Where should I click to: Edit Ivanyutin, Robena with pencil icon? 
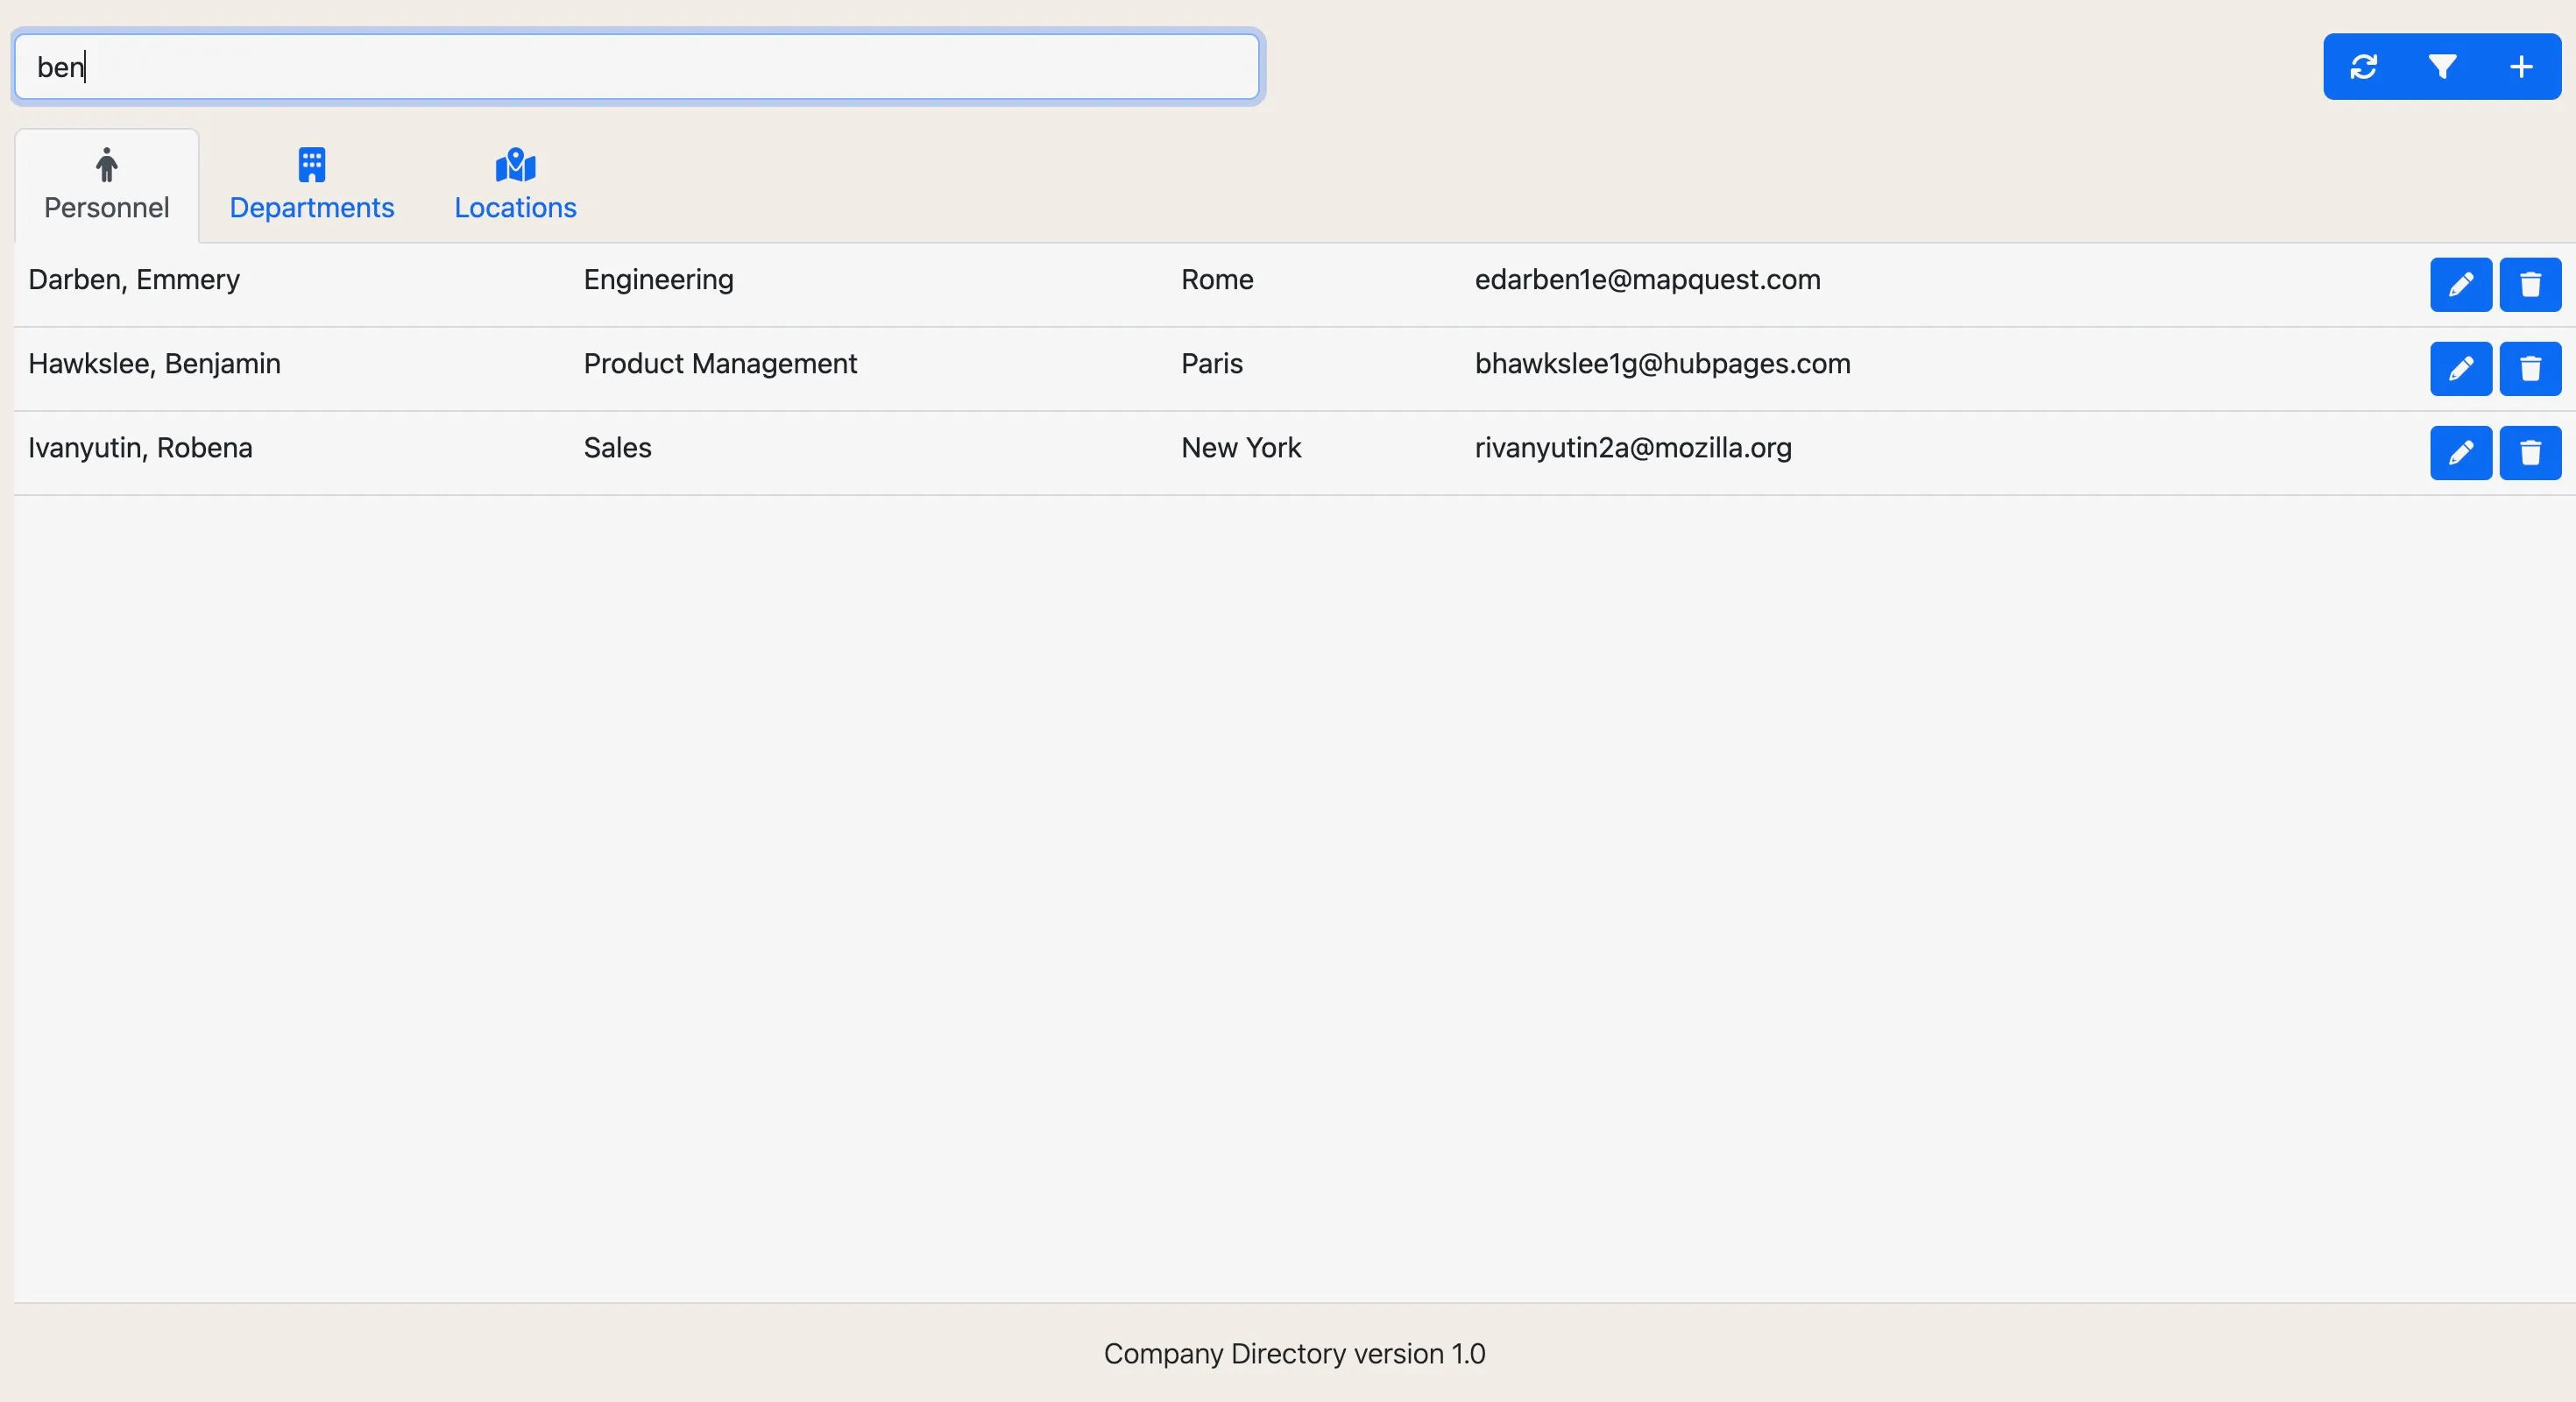coord(2461,453)
